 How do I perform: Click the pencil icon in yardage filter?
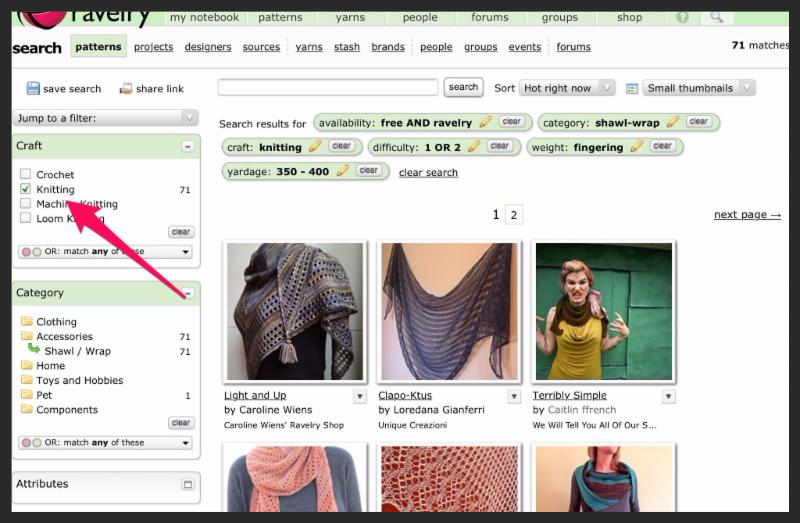point(343,171)
